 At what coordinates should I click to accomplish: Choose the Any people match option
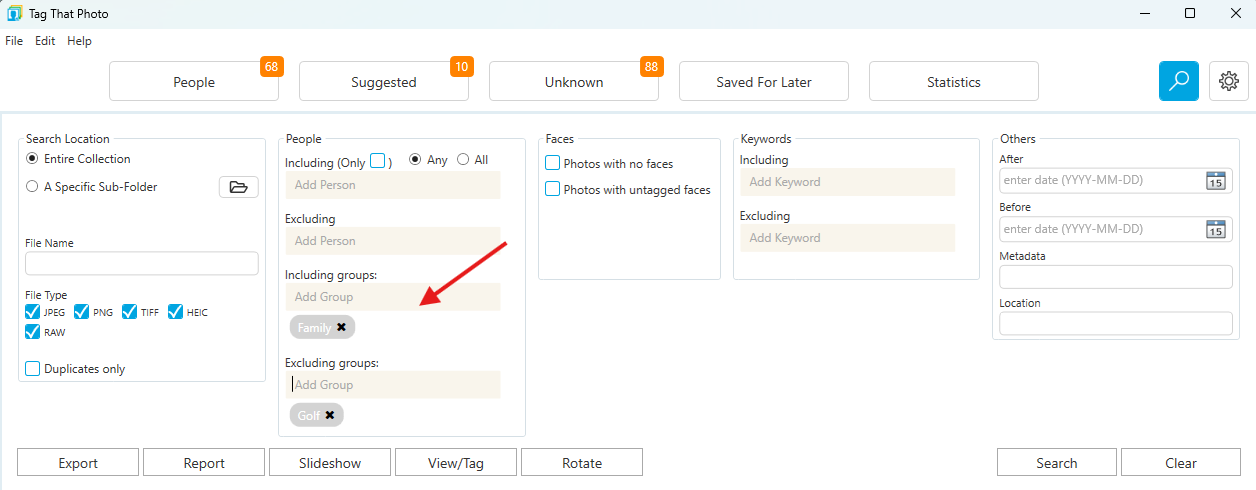[415, 160]
